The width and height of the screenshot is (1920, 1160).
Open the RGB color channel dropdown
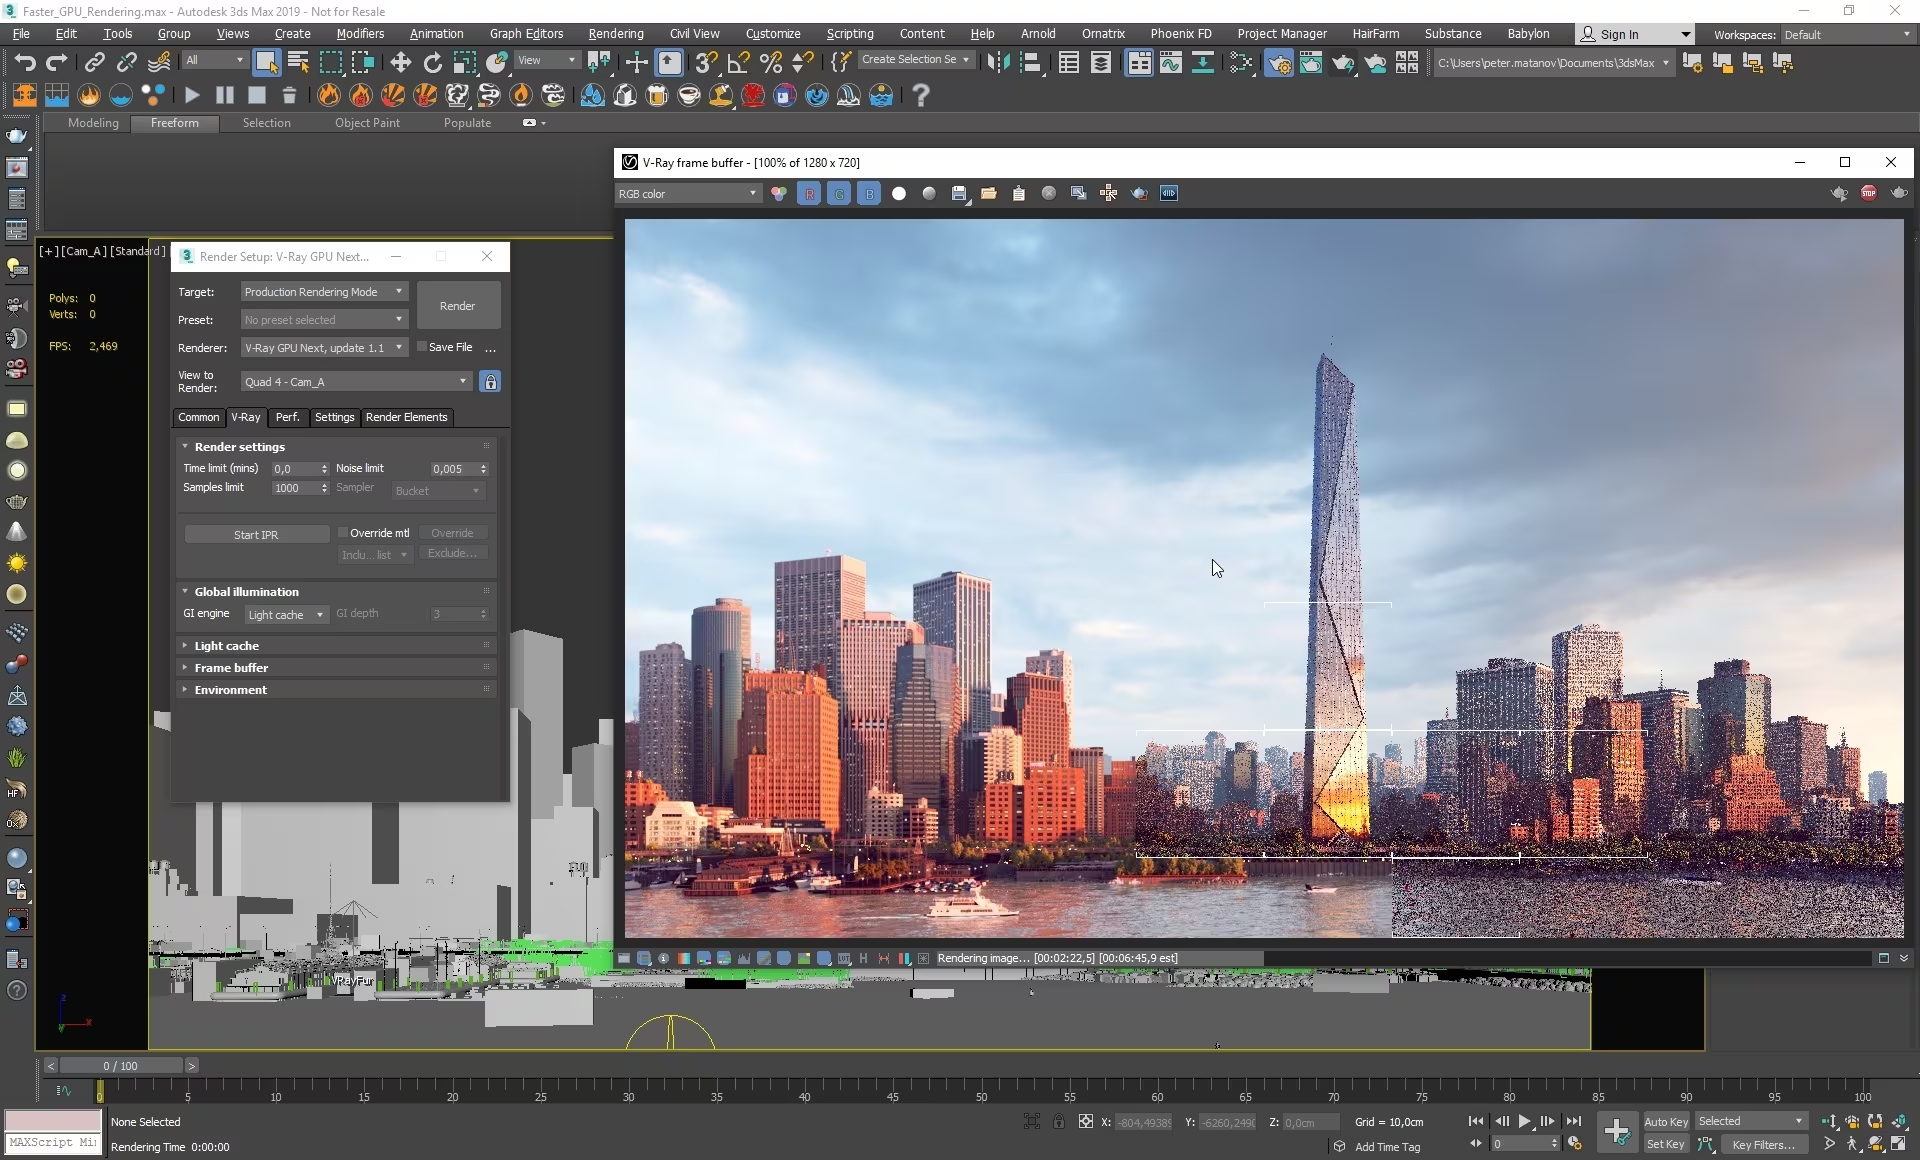point(688,194)
